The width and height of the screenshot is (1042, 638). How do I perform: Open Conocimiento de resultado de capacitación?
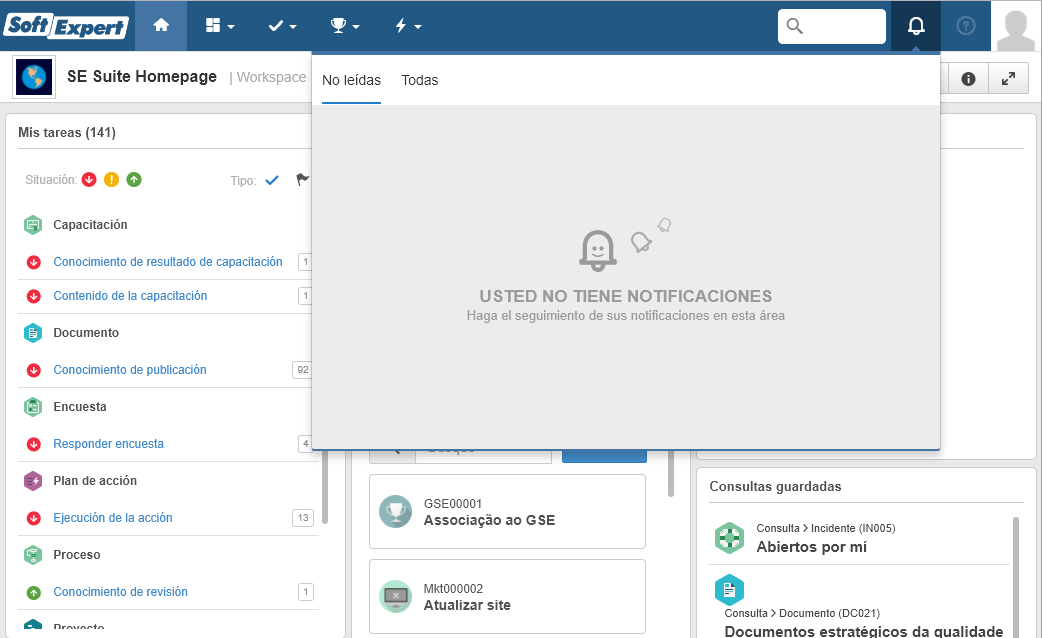[167, 262]
